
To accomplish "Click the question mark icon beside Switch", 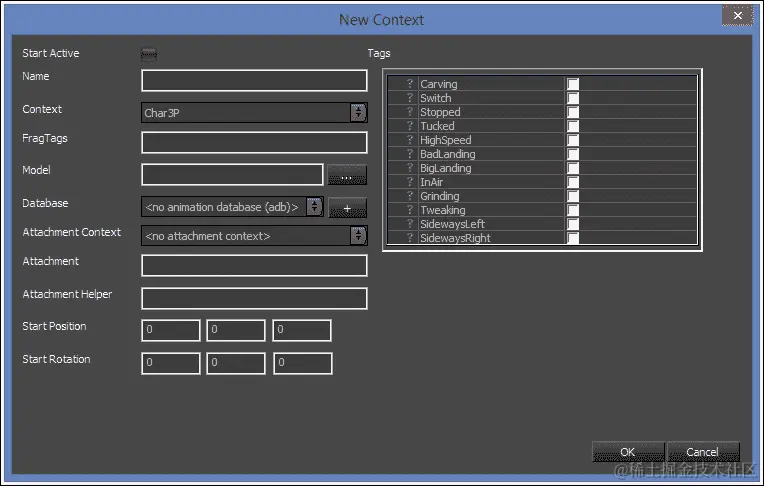I will [410, 98].
